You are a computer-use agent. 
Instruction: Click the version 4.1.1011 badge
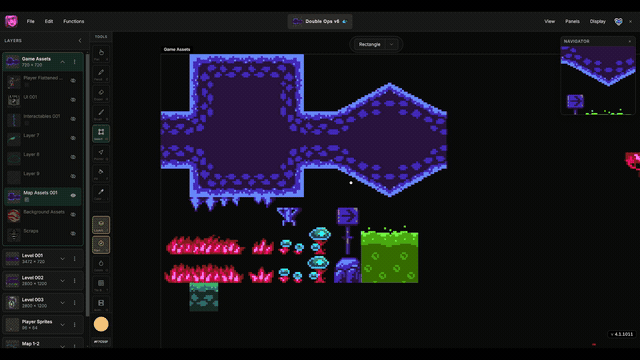(x=622, y=334)
